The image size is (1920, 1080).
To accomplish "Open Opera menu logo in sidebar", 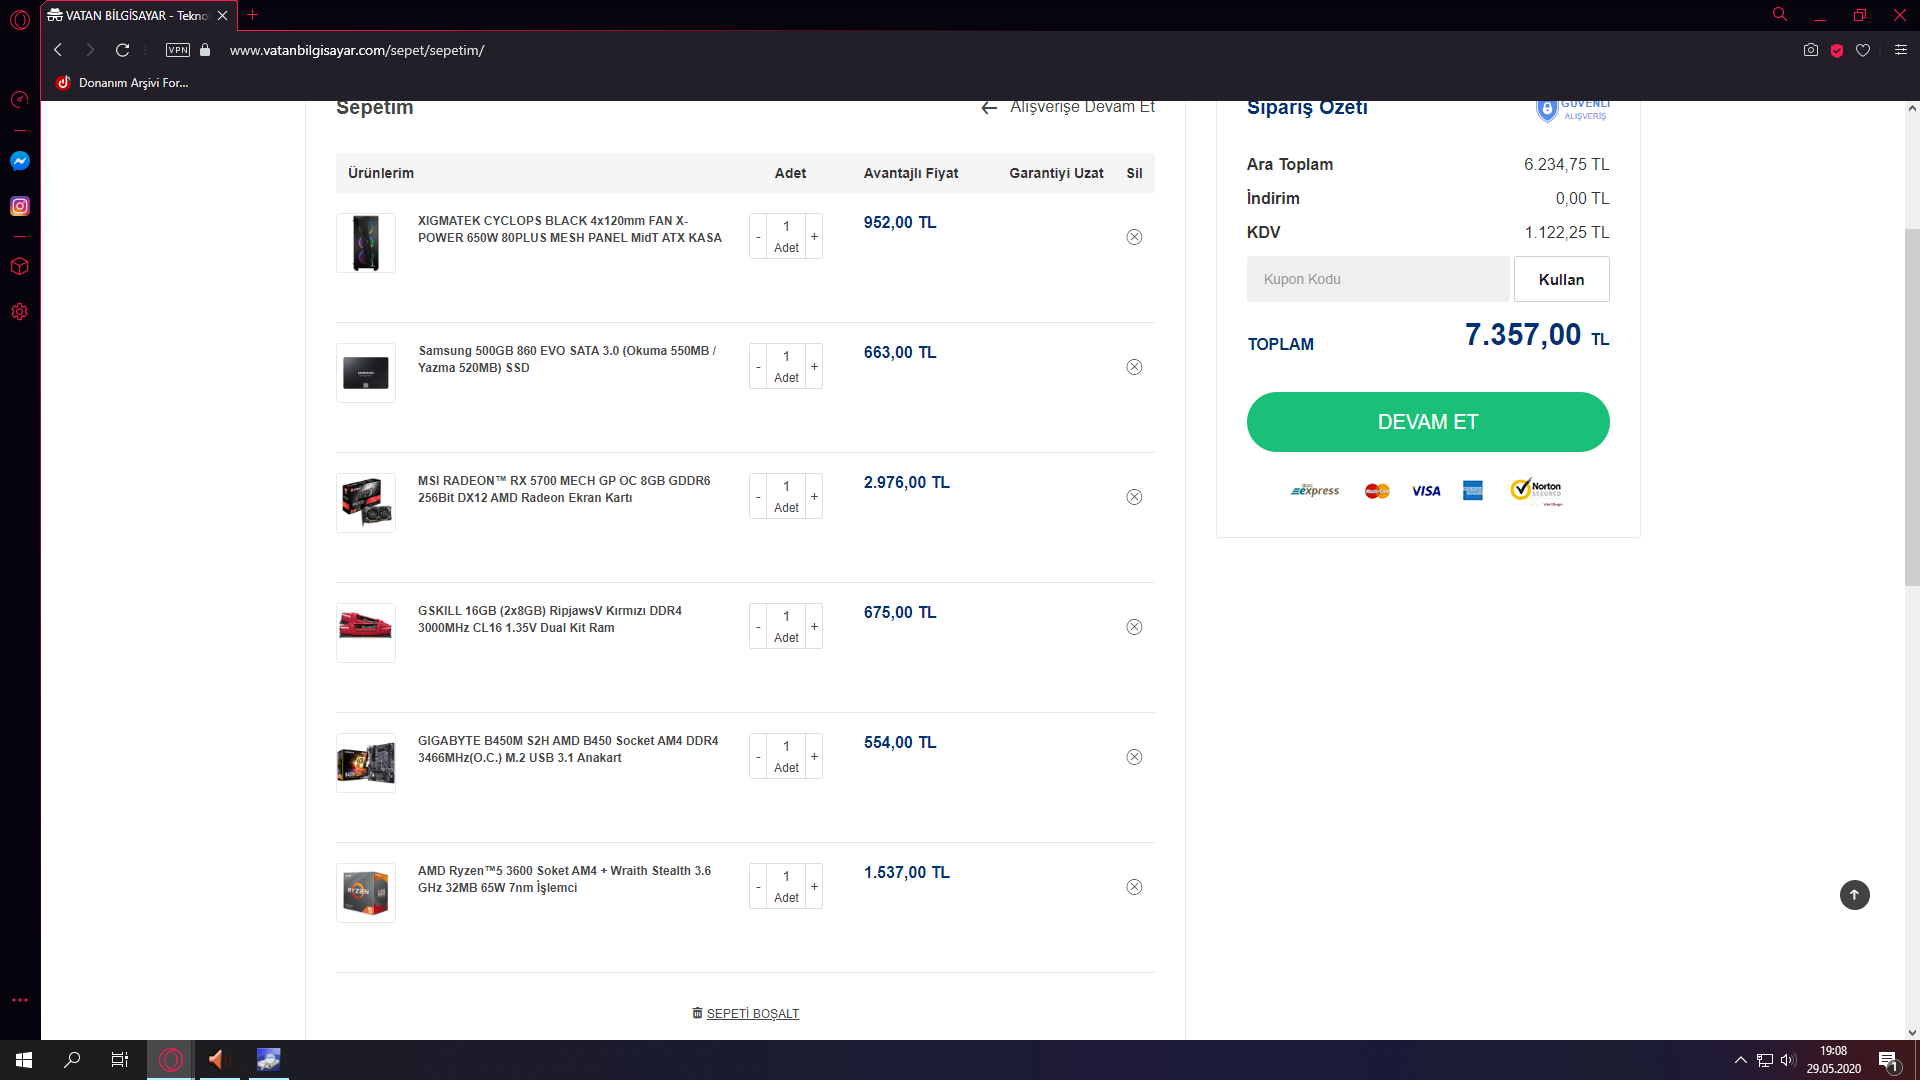I will coord(20,19).
